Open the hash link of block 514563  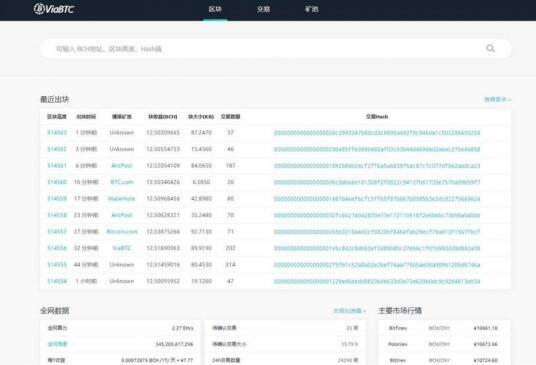tap(377, 133)
